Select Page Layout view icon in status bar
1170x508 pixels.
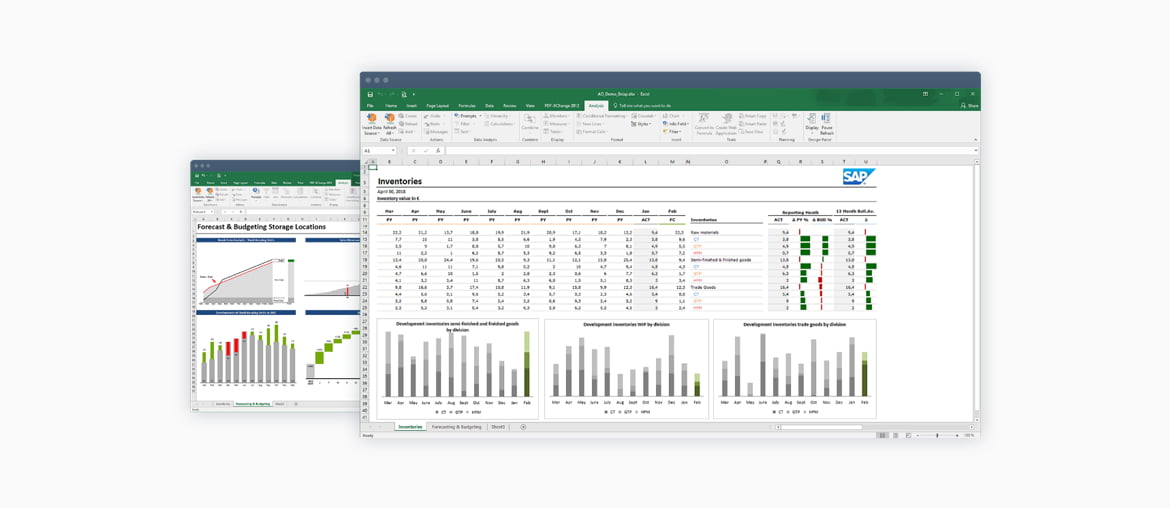895,435
